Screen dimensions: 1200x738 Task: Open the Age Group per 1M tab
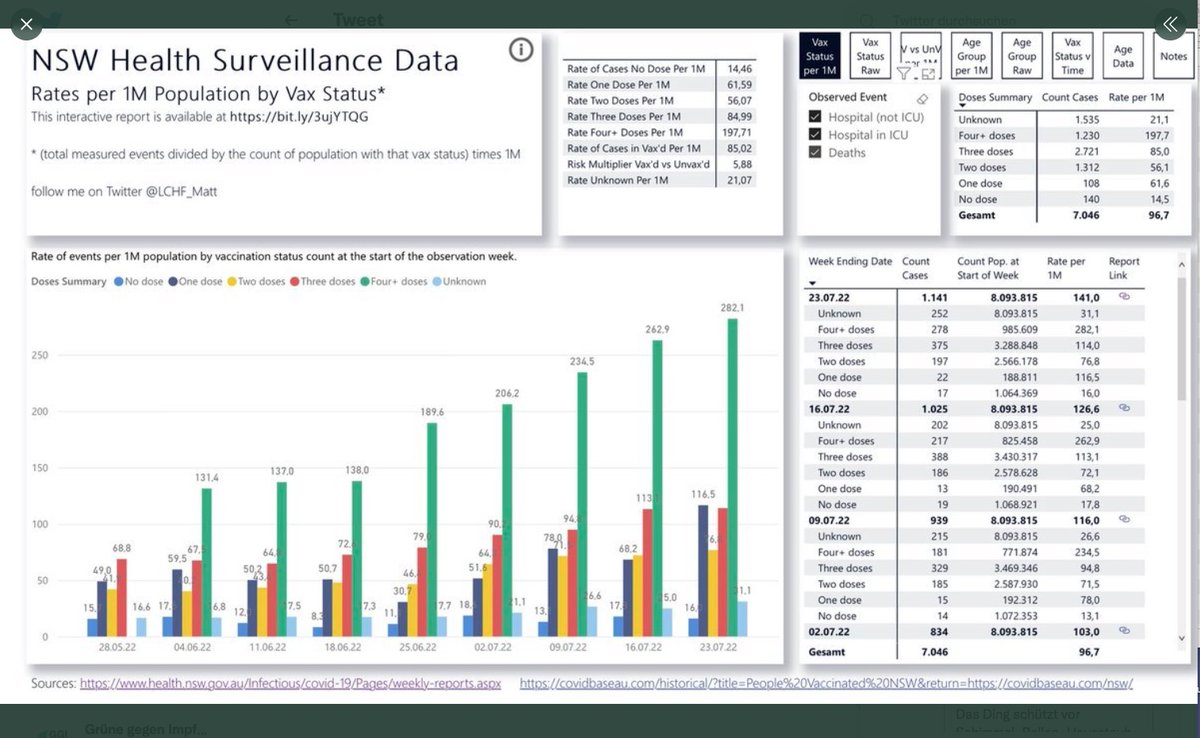pyautogui.click(x=972, y=56)
